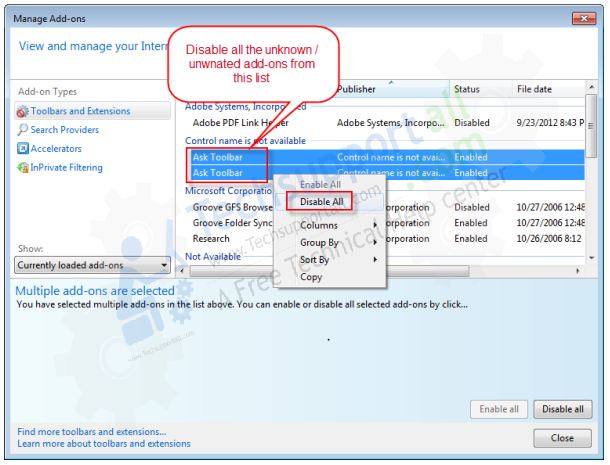Click the vertical scrollbar down arrow

tap(591, 258)
